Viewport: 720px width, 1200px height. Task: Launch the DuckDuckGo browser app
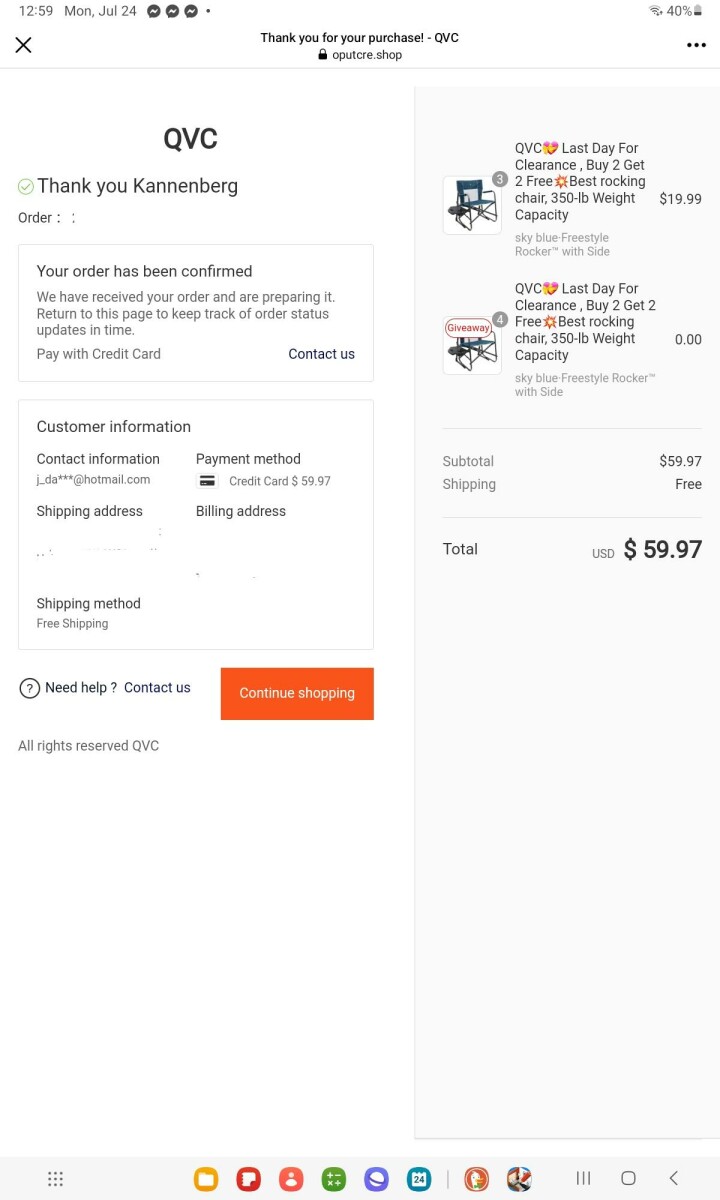click(476, 1179)
